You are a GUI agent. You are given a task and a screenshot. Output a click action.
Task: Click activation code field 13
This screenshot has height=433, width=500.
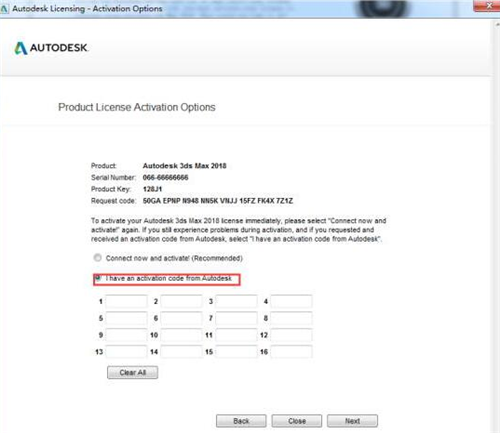coord(126,352)
